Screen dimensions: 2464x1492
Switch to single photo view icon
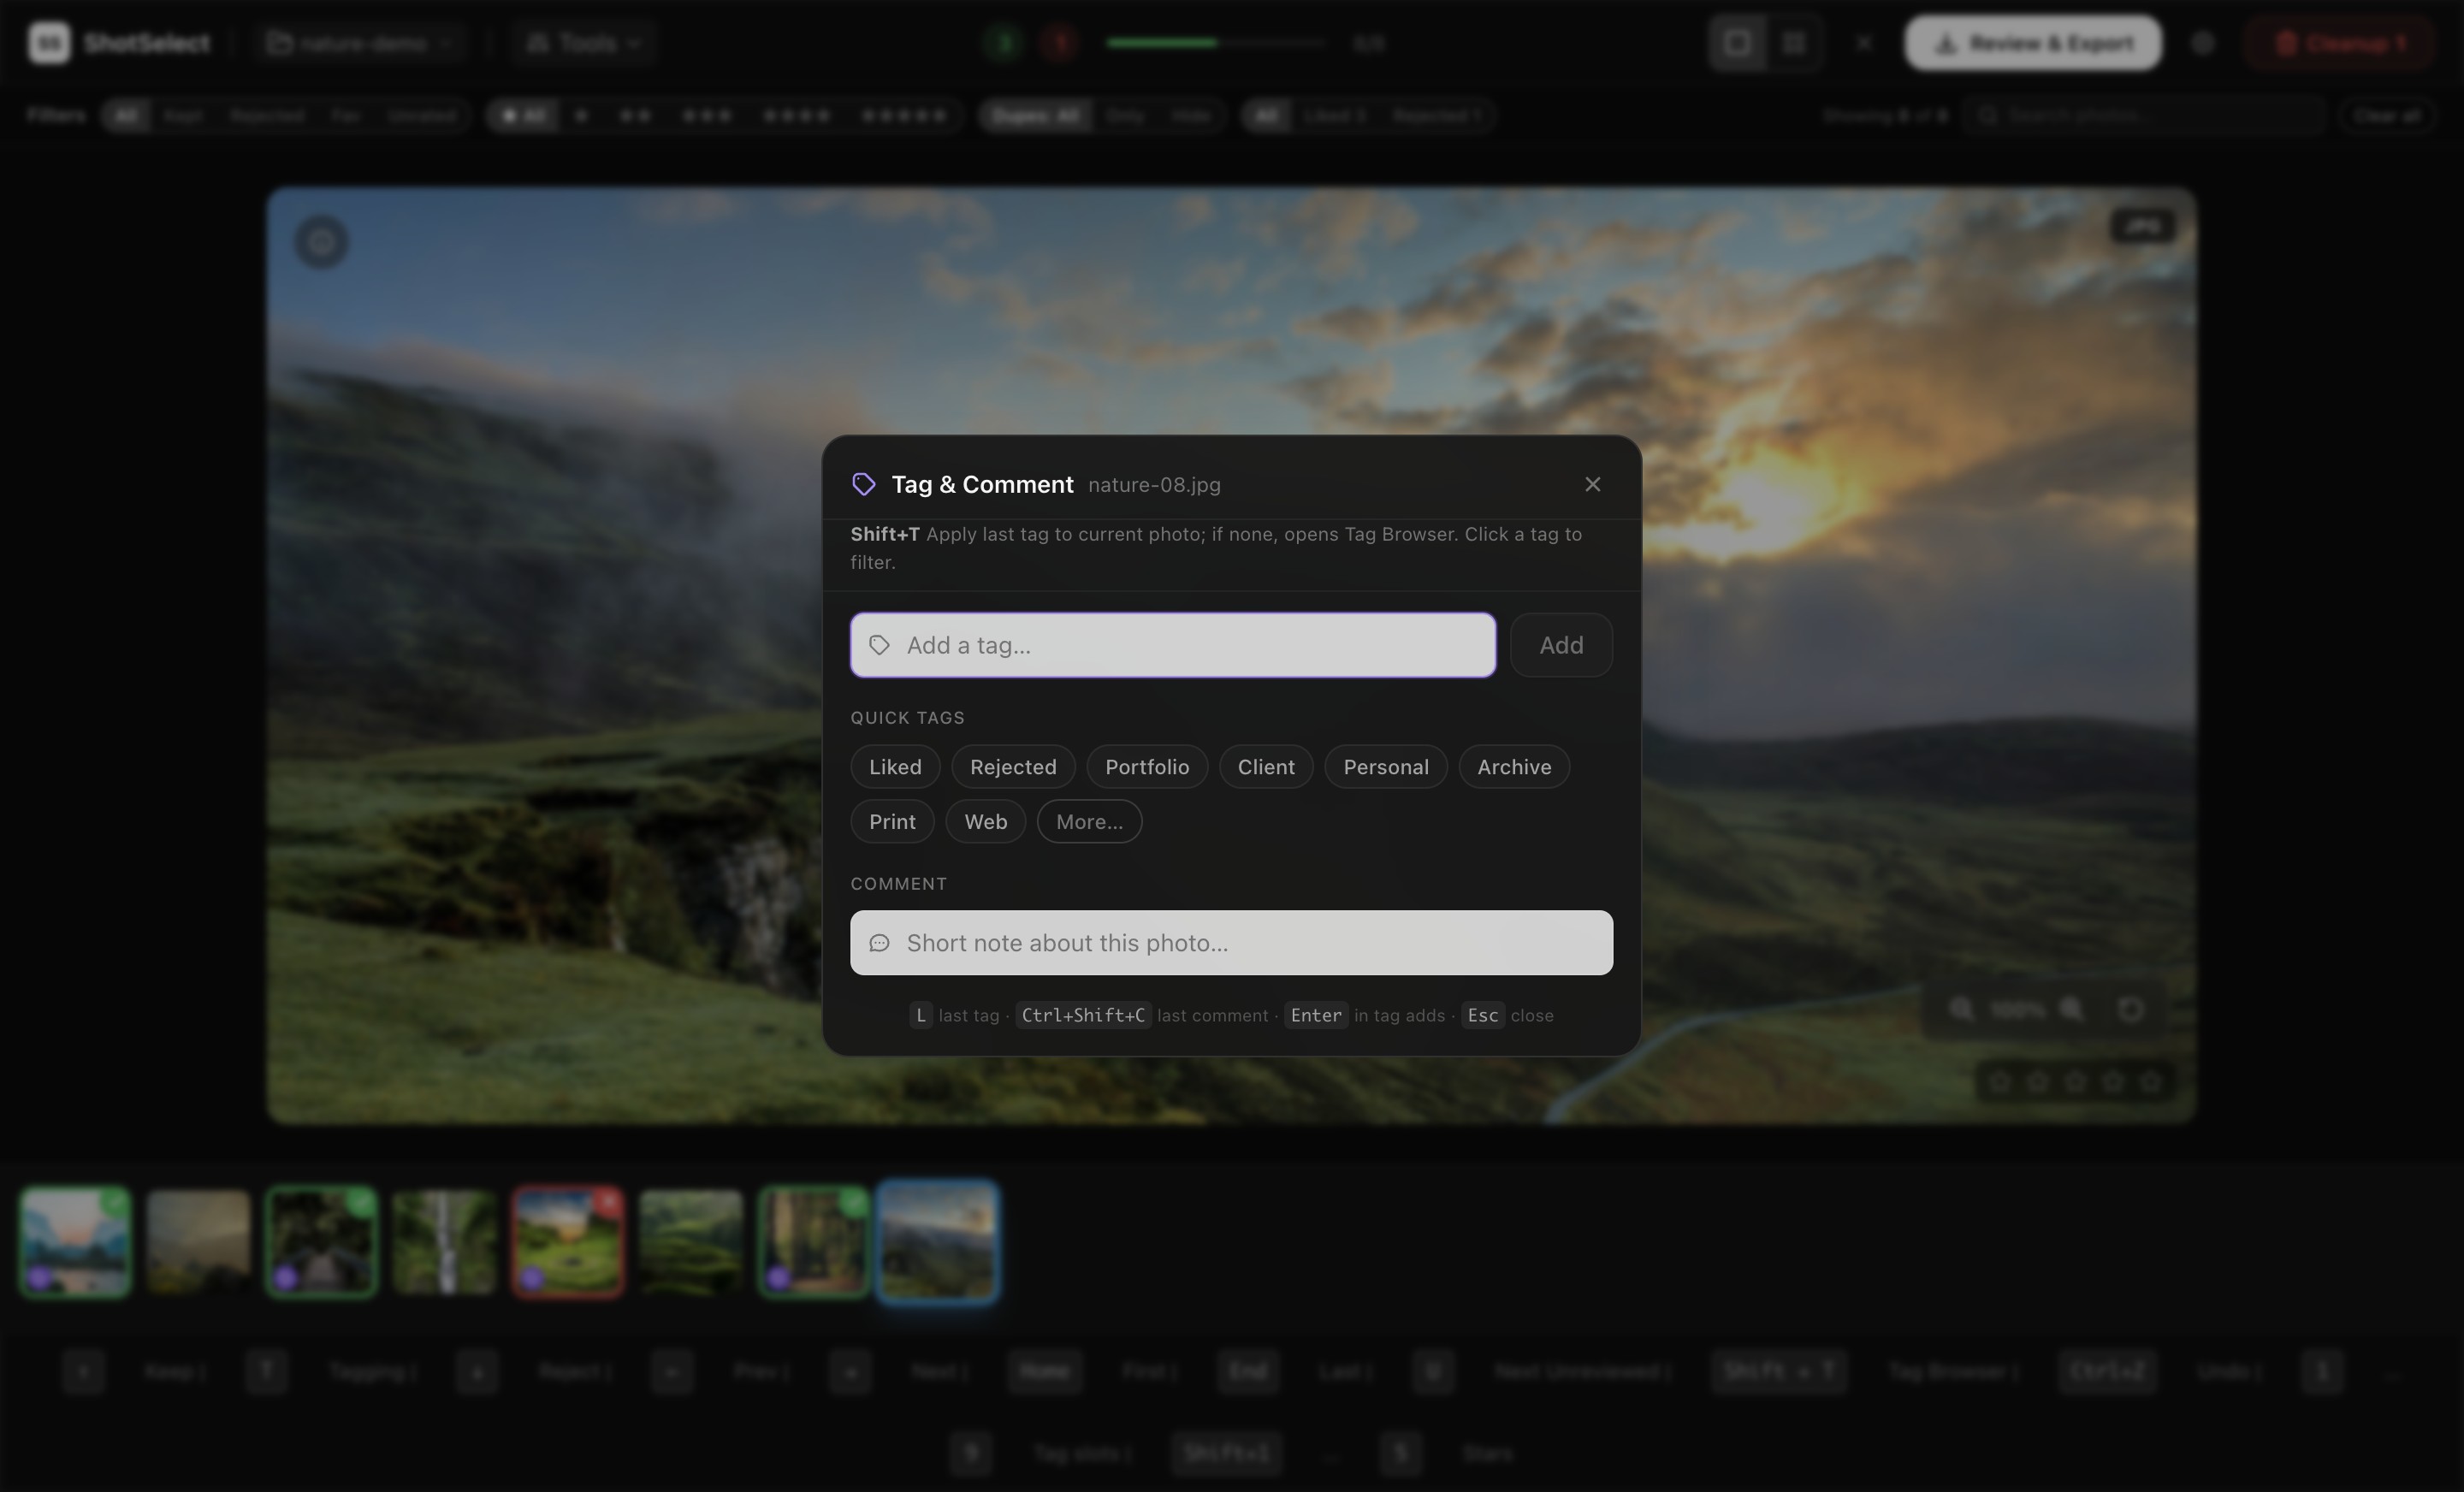tap(1736, 42)
